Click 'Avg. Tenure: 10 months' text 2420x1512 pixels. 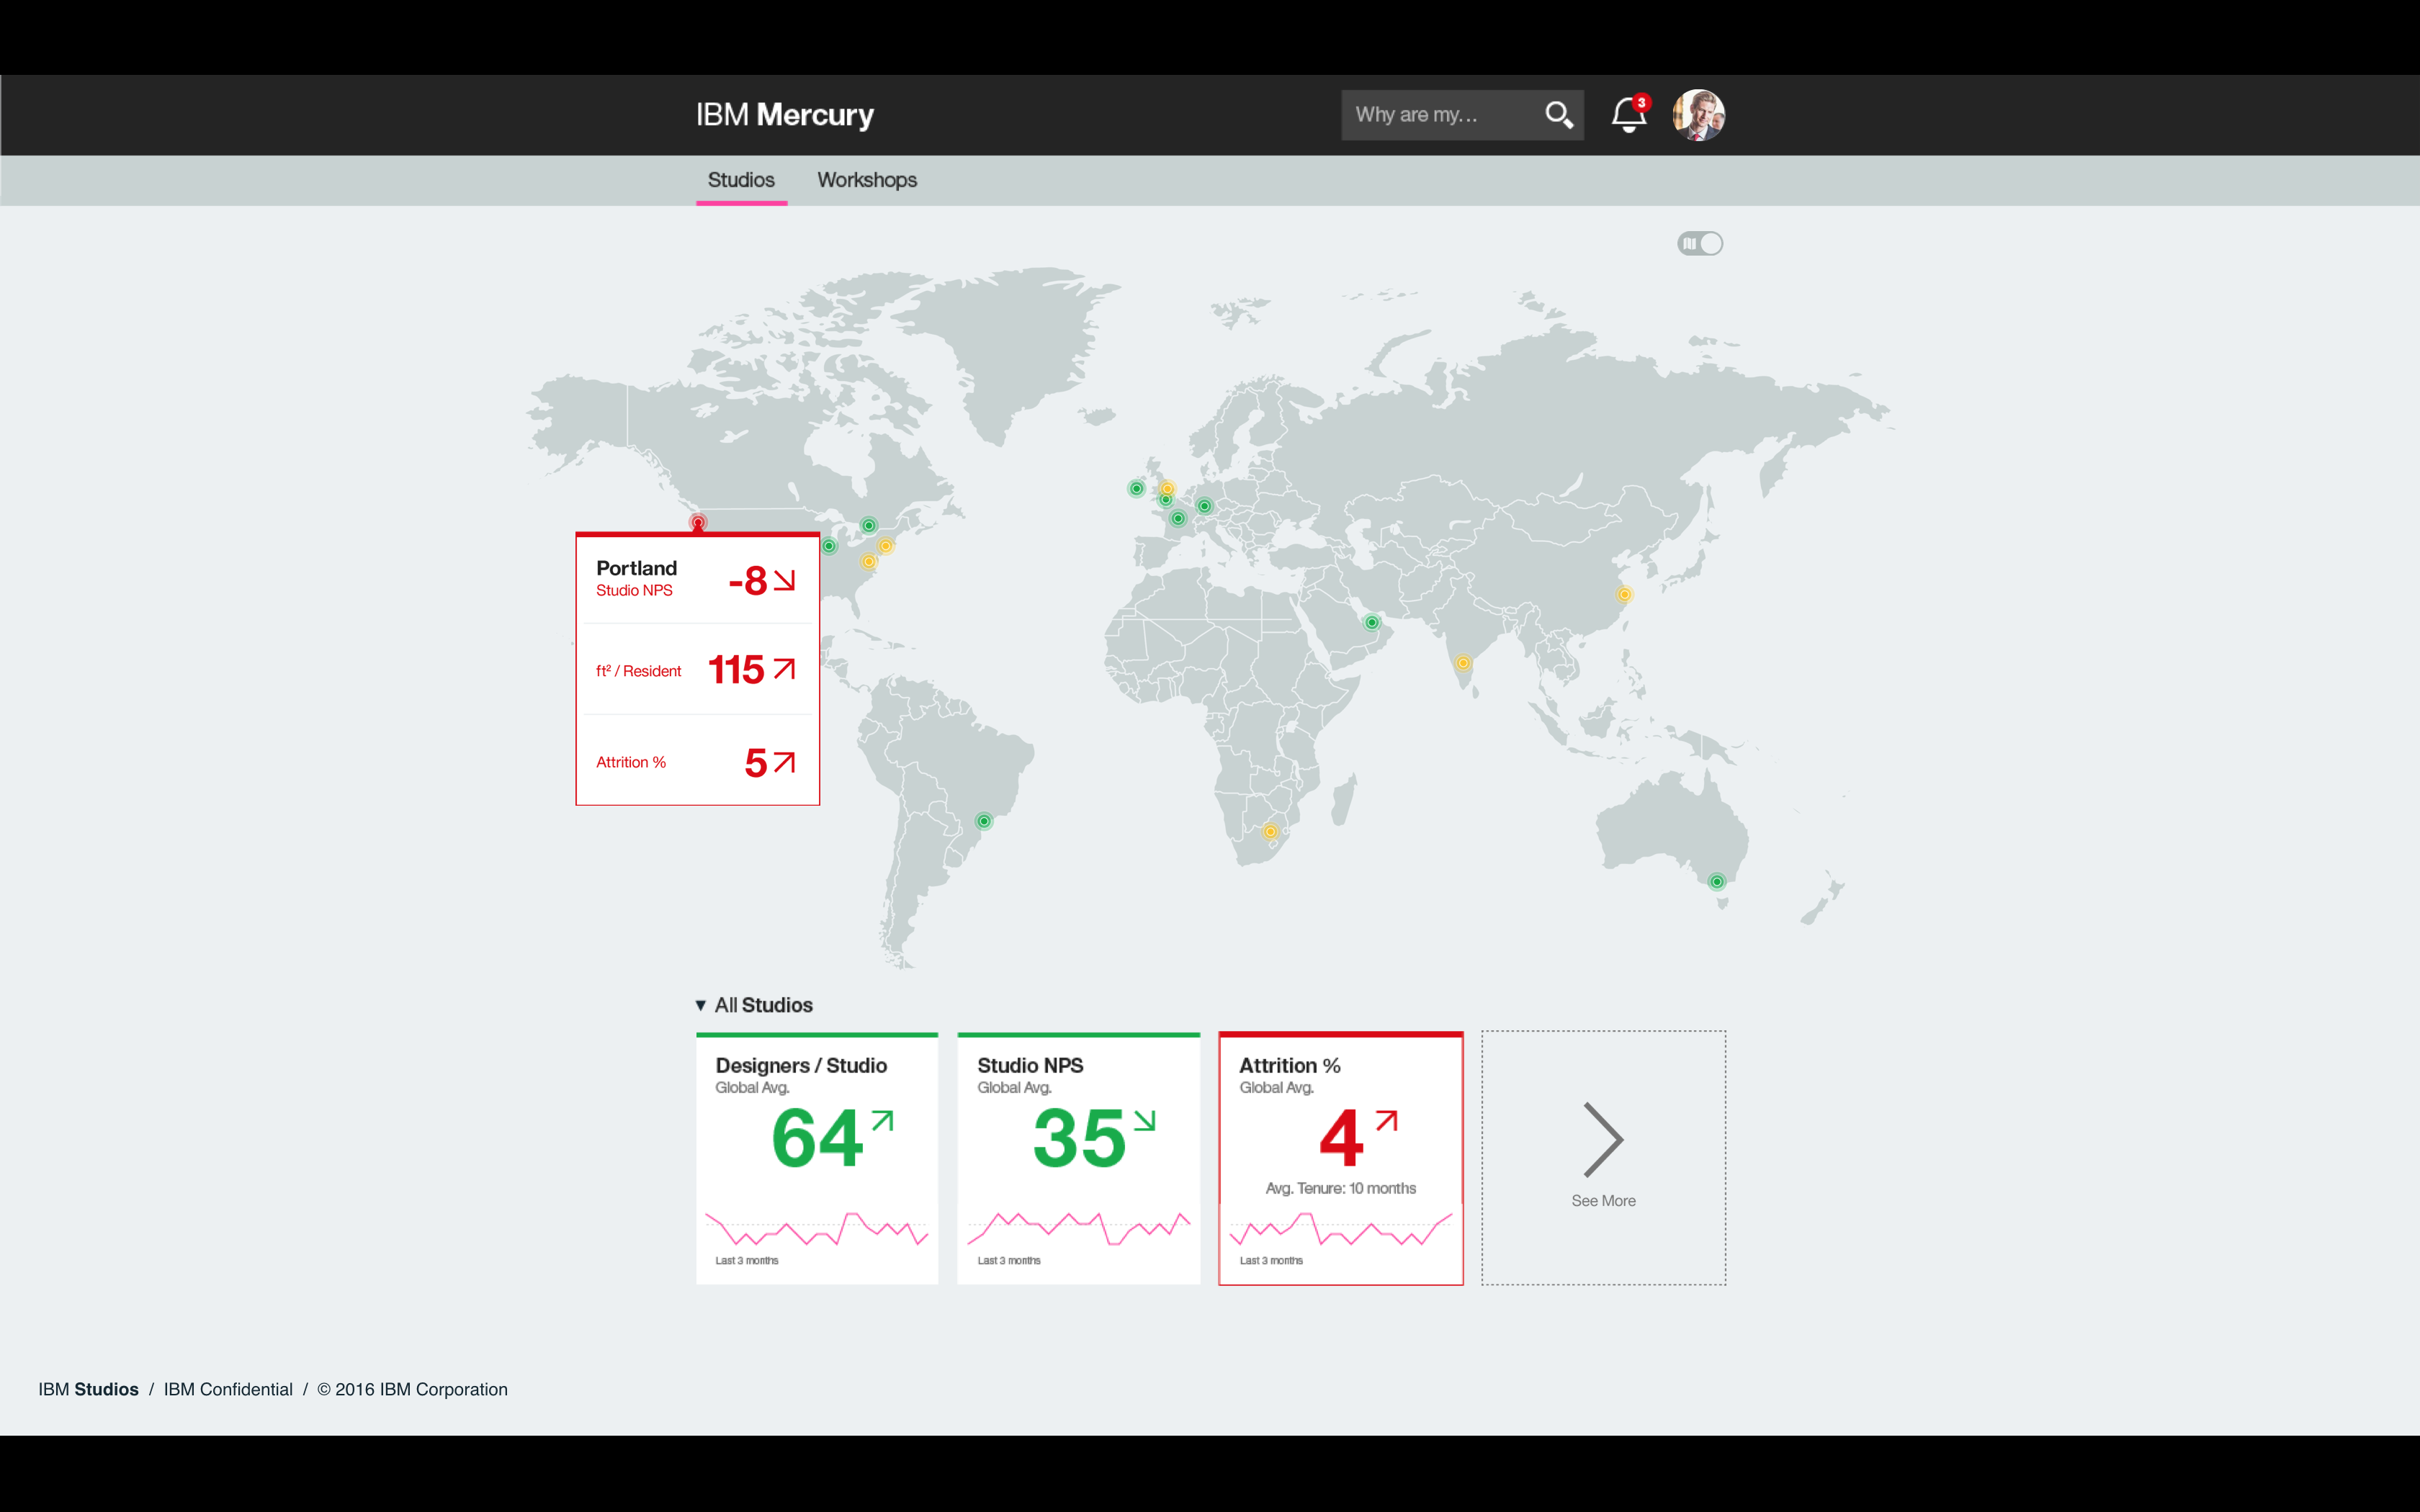click(1341, 1188)
